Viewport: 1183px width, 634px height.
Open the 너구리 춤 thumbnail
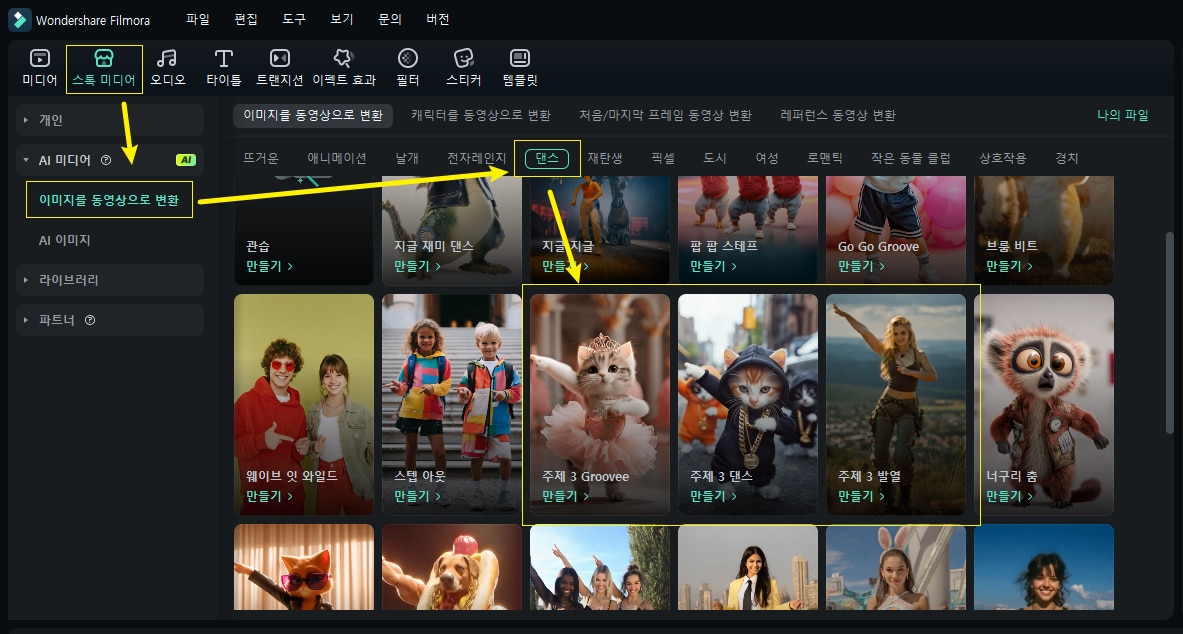pyautogui.click(x=1043, y=405)
